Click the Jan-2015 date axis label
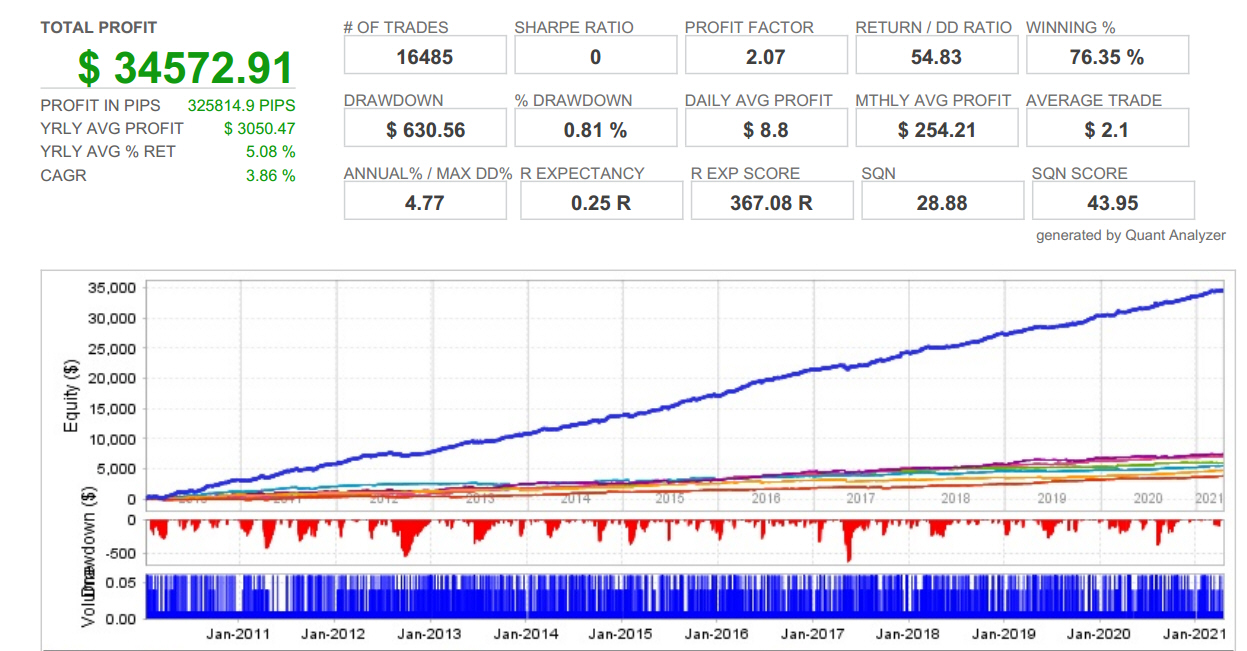Image resolution: width=1247 pixels, height=651 pixels. [621, 633]
